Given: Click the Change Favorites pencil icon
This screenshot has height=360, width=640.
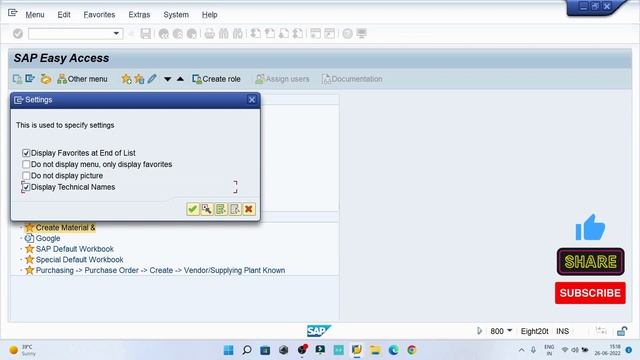Looking at the screenshot, I should (152, 79).
